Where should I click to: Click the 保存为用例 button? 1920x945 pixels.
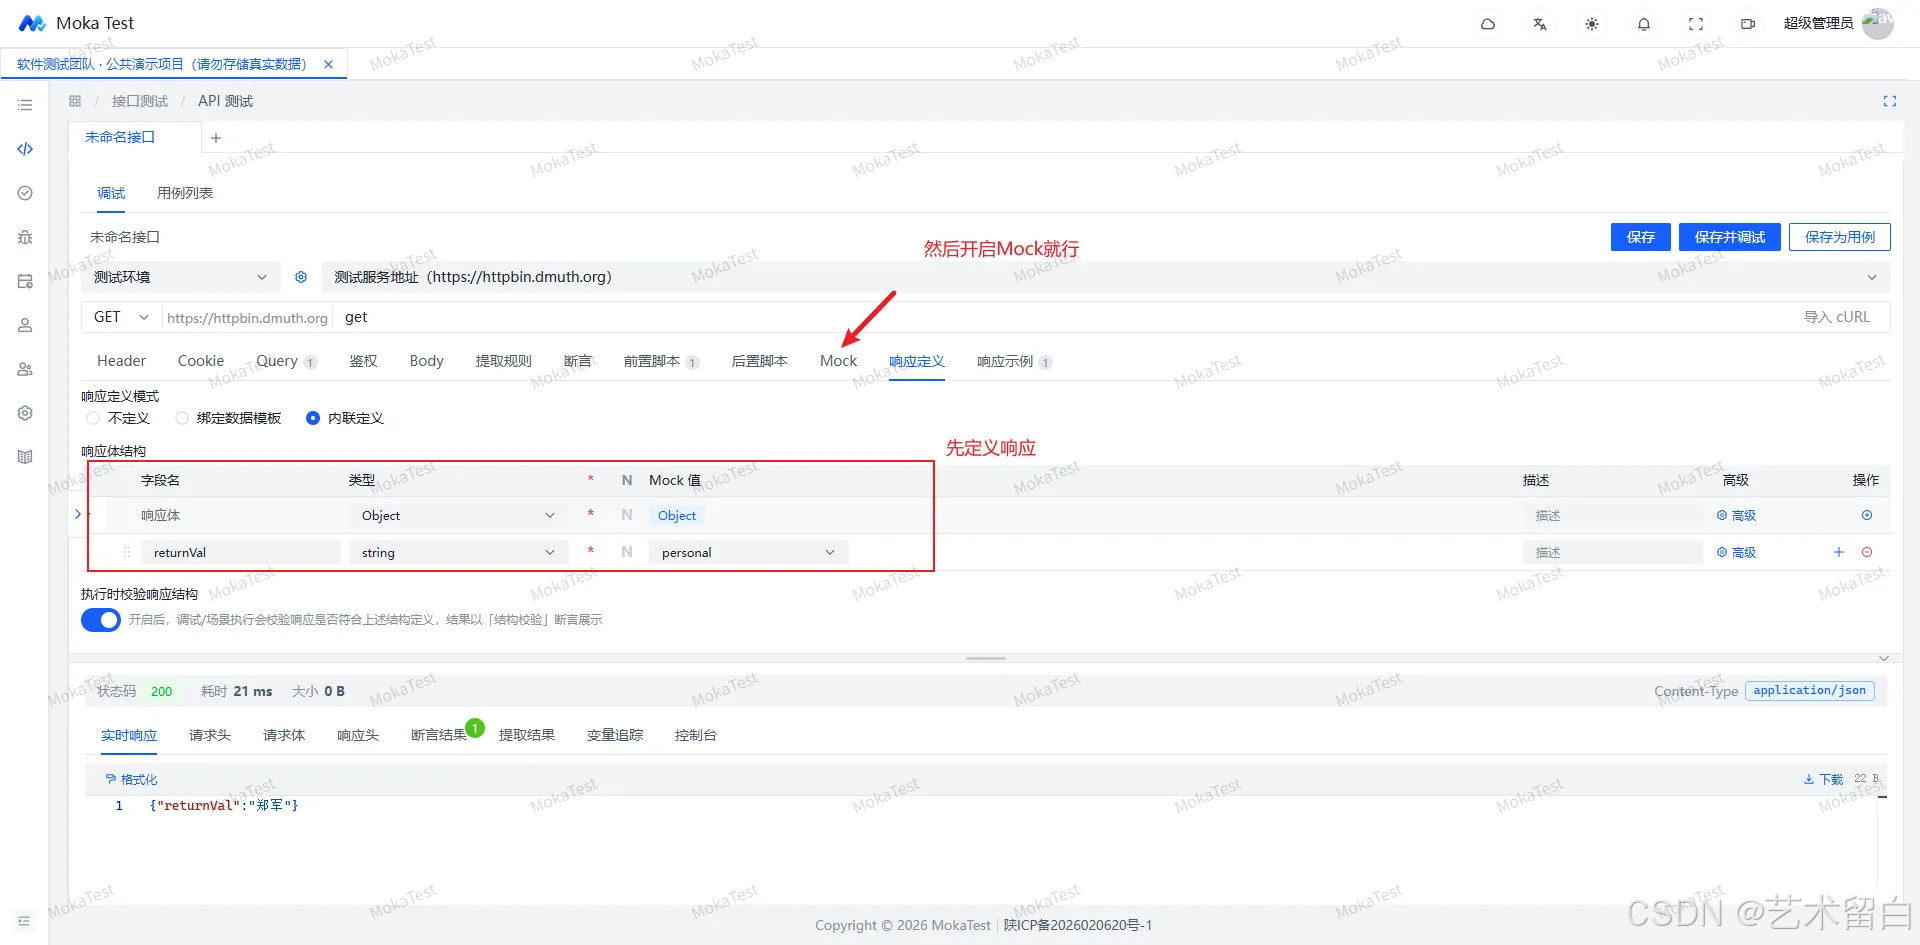[1840, 237]
